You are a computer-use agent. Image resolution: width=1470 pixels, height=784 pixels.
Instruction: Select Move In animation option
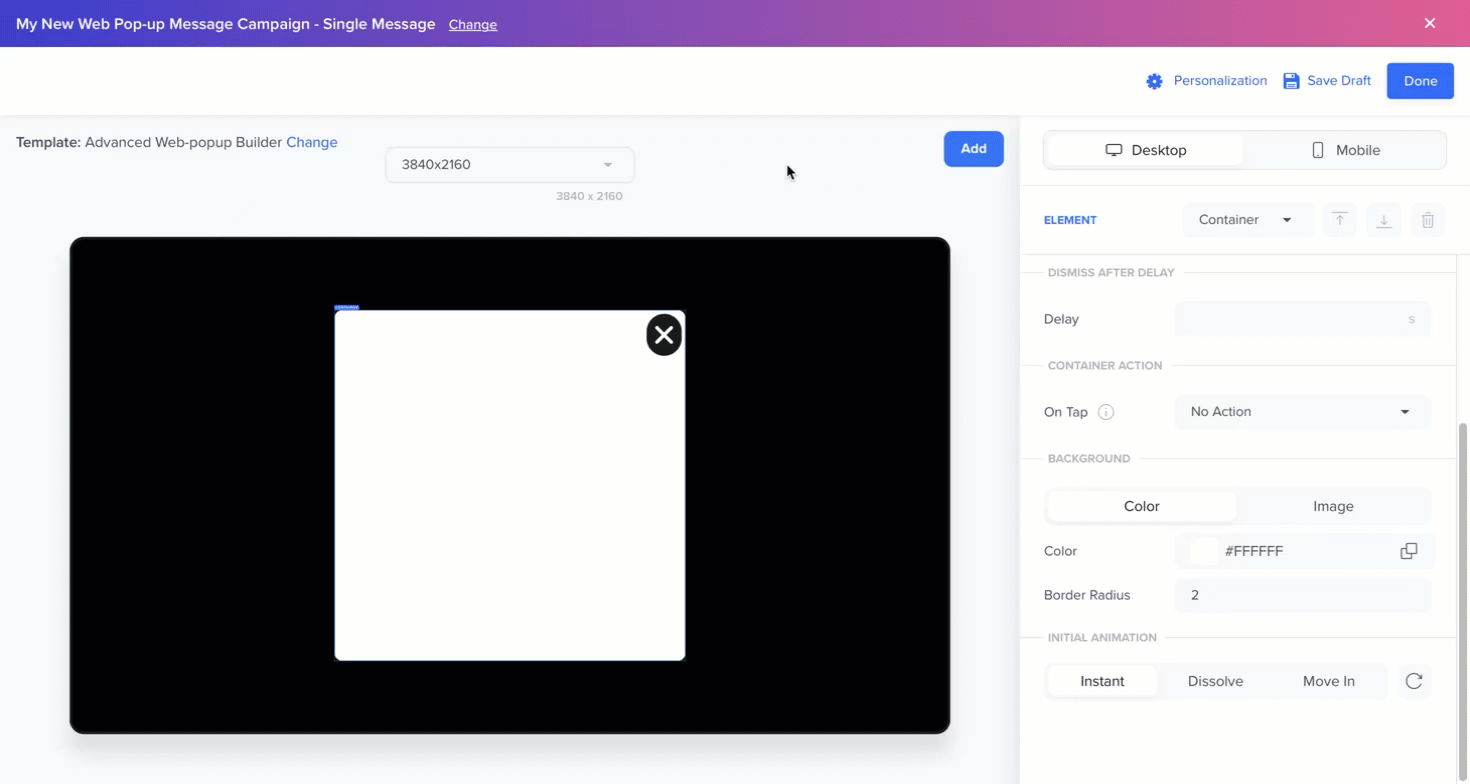[1328, 681]
